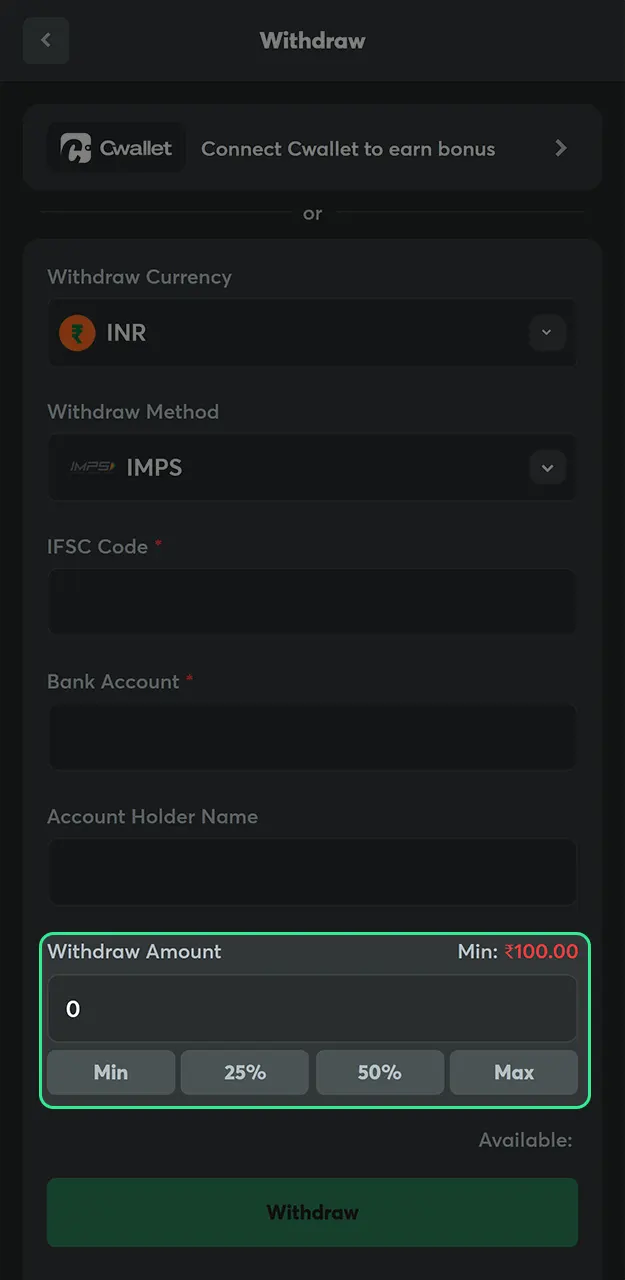The width and height of the screenshot is (625, 1280).
Task: Expand the Withdraw Method selector
Action: (547, 467)
